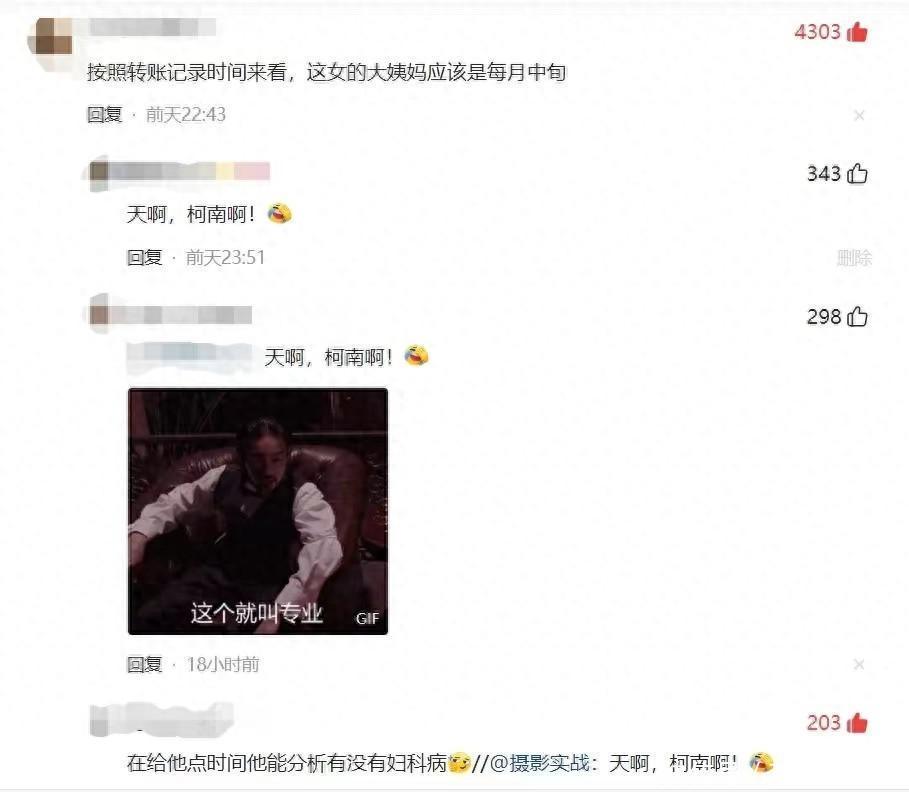
Task: Click 回复 under the 前天22:43 comment
Action: [105, 115]
